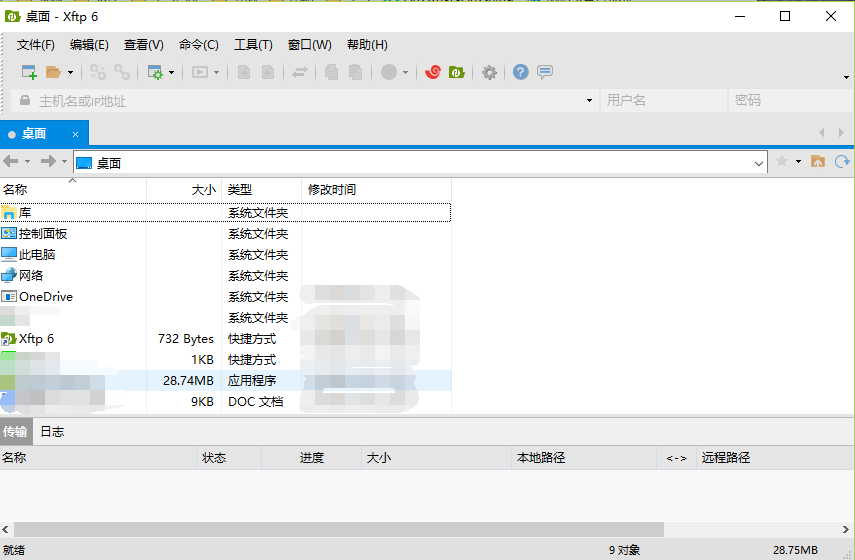Open the 命令(C) menu

coord(198,45)
